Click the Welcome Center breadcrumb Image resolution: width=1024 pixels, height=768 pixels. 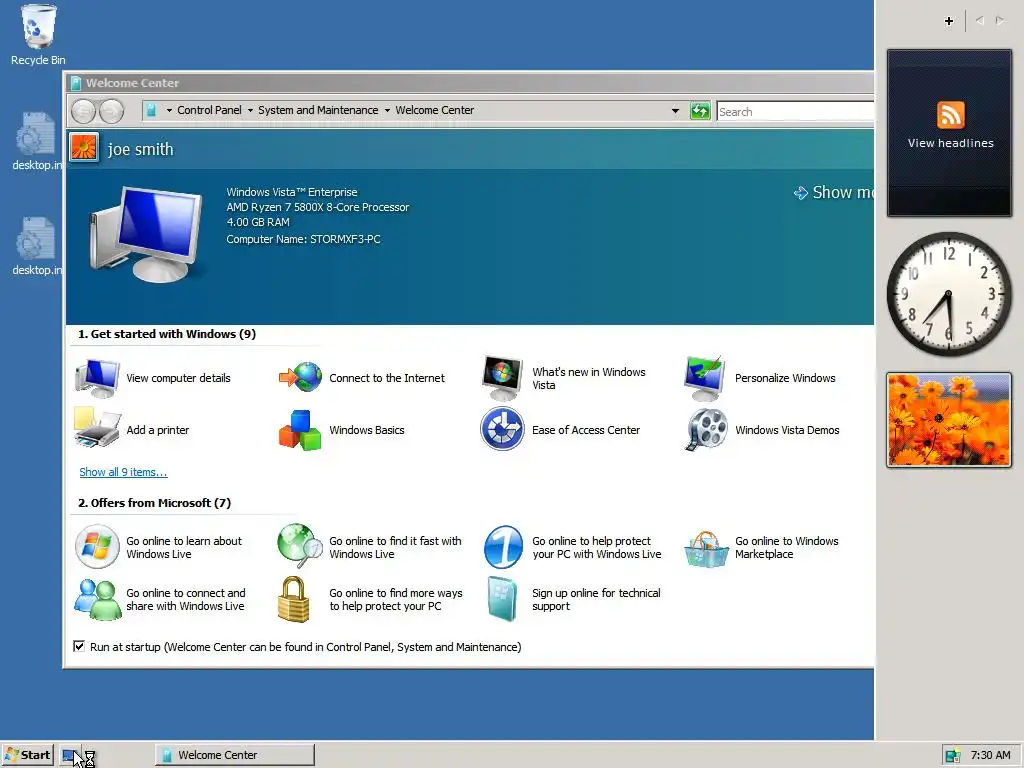click(x=434, y=110)
